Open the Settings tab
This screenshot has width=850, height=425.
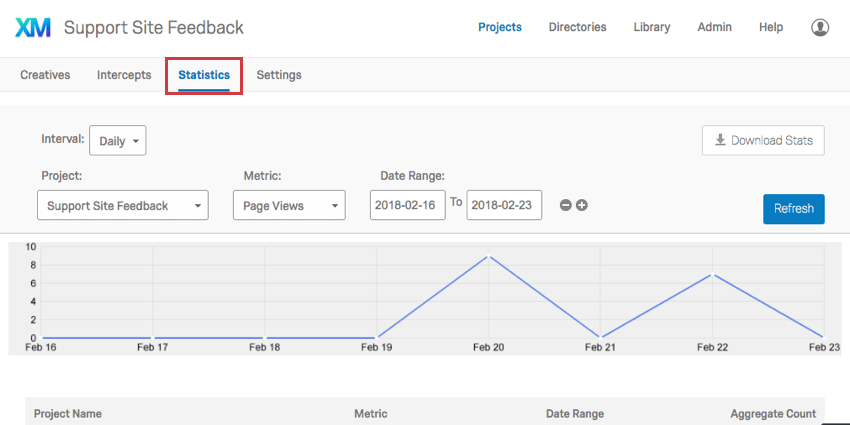279,75
